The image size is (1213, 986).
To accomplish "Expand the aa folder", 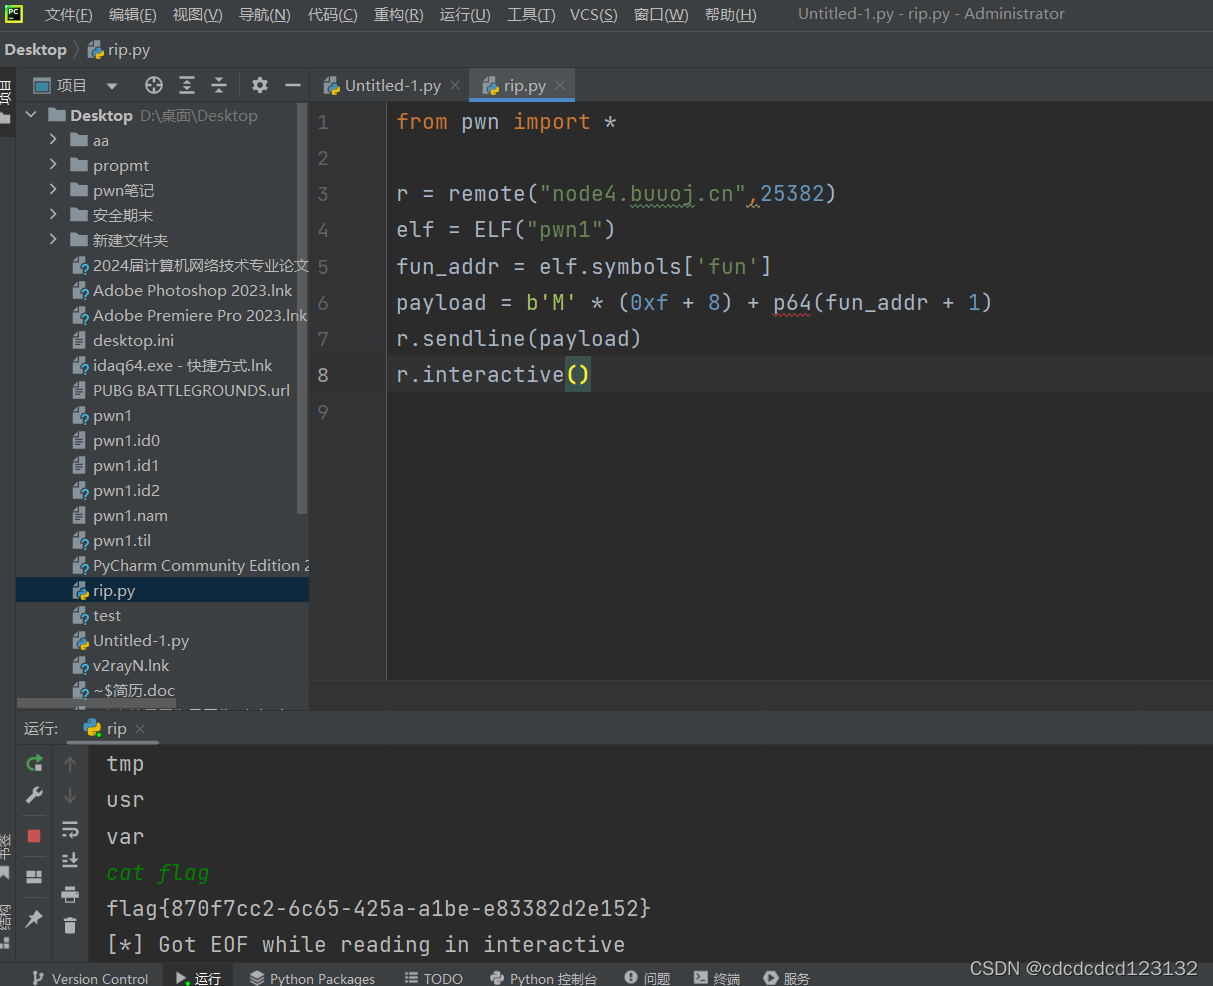I will [53, 140].
